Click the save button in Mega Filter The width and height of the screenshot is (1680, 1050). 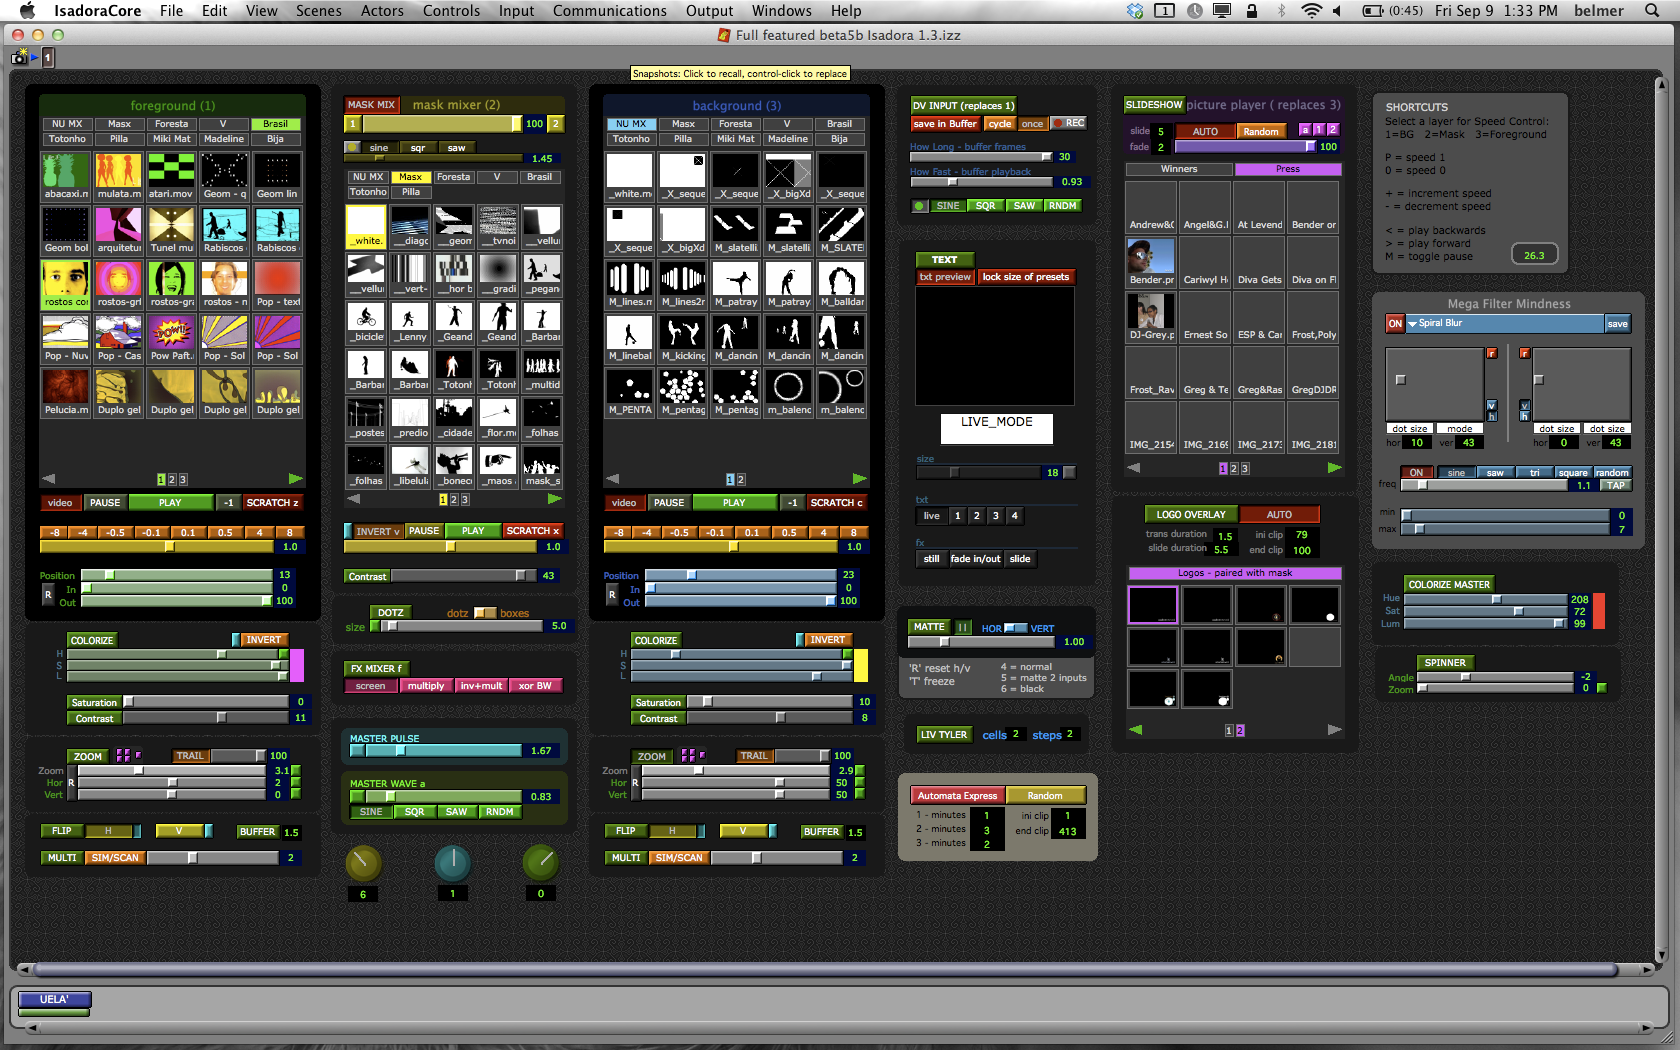click(x=1617, y=324)
